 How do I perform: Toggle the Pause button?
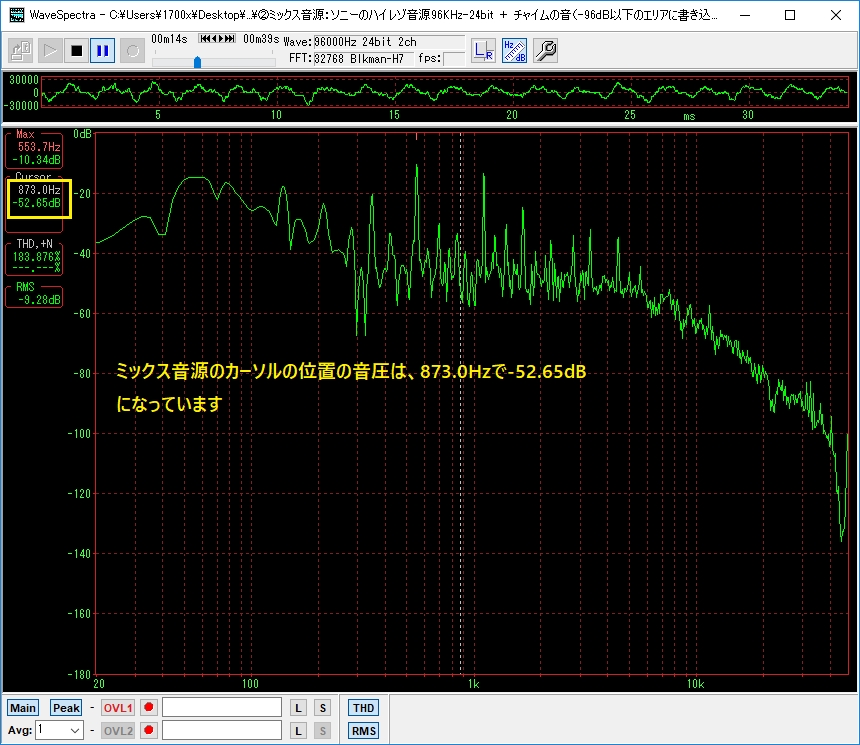pos(103,51)
